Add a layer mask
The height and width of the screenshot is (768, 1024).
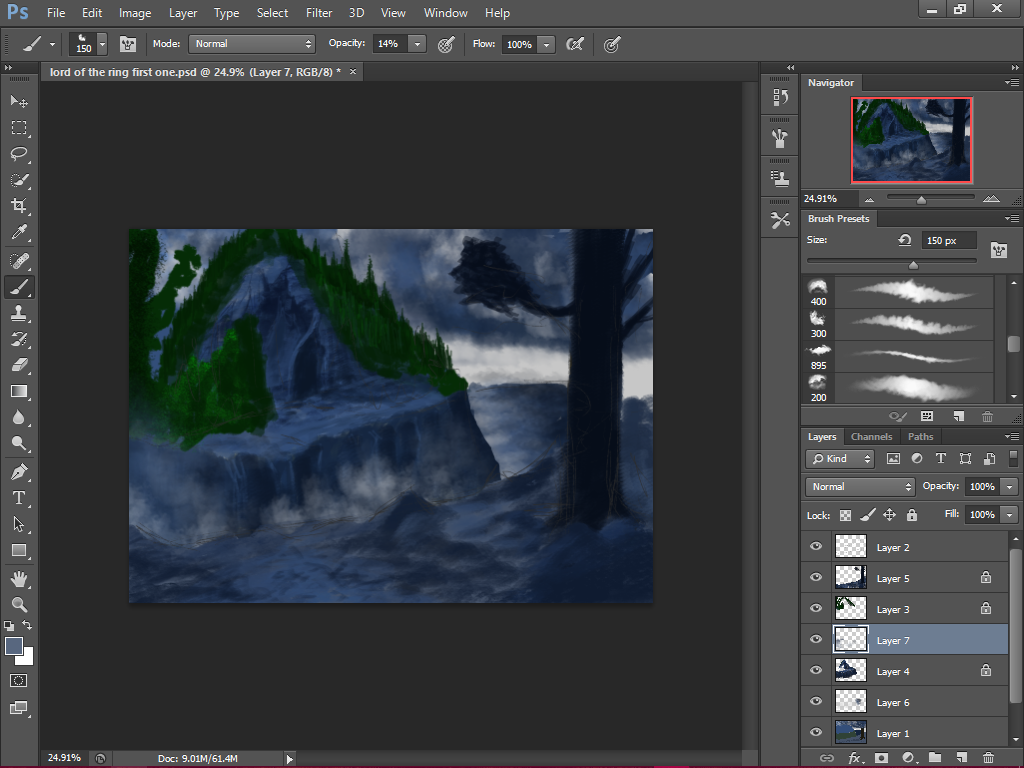882,758
